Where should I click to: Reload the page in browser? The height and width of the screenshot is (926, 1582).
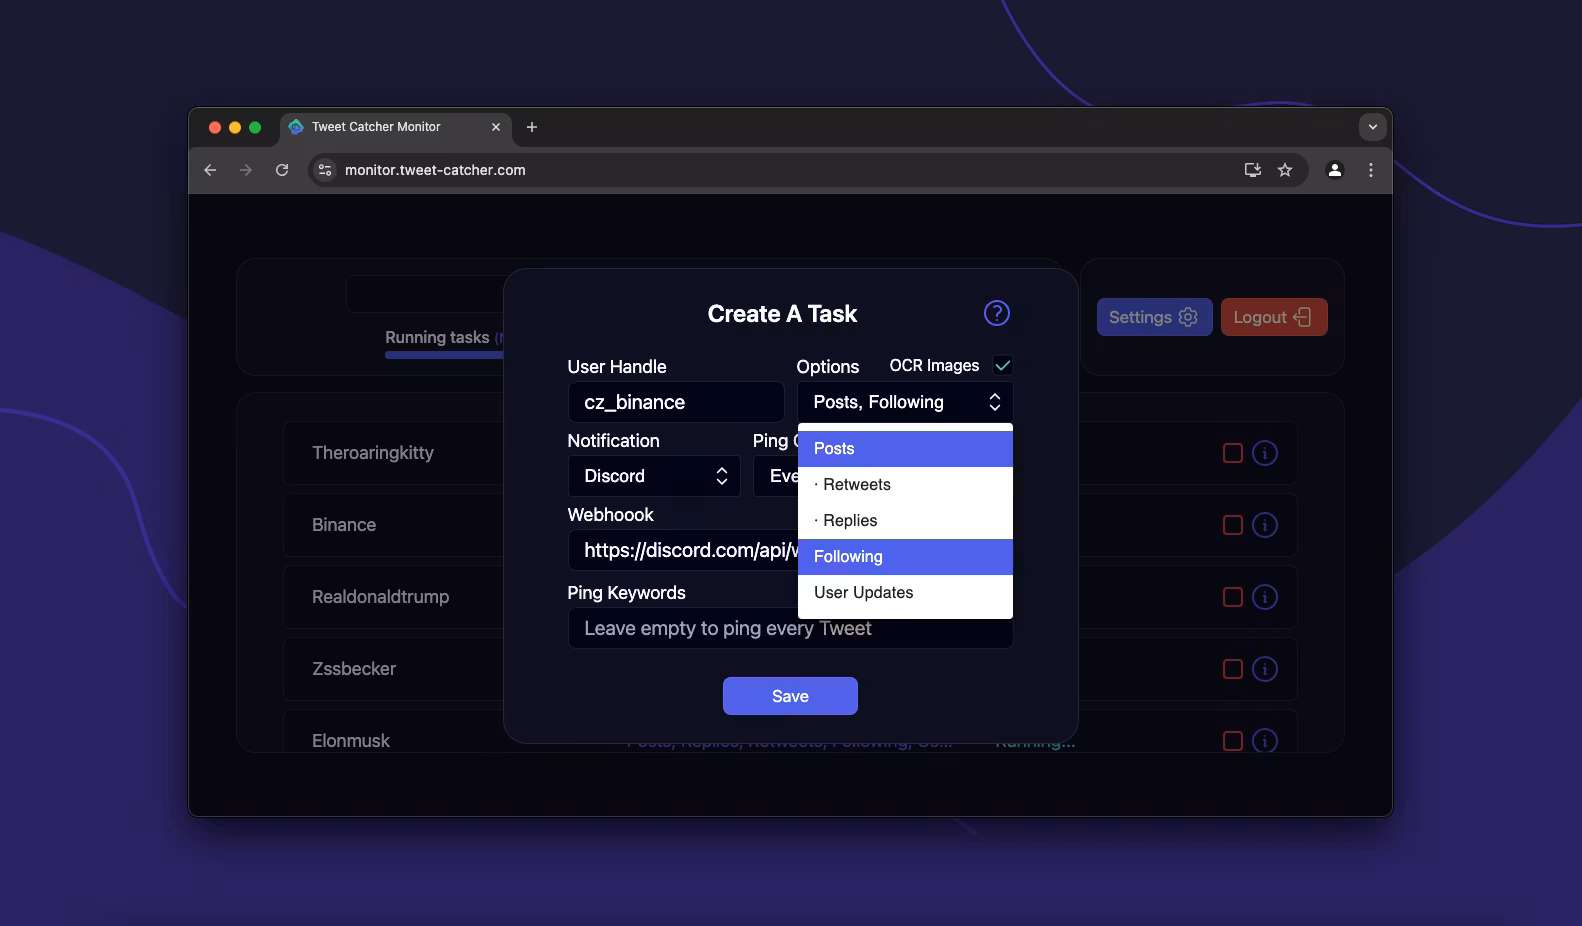[x=282, y=170]
